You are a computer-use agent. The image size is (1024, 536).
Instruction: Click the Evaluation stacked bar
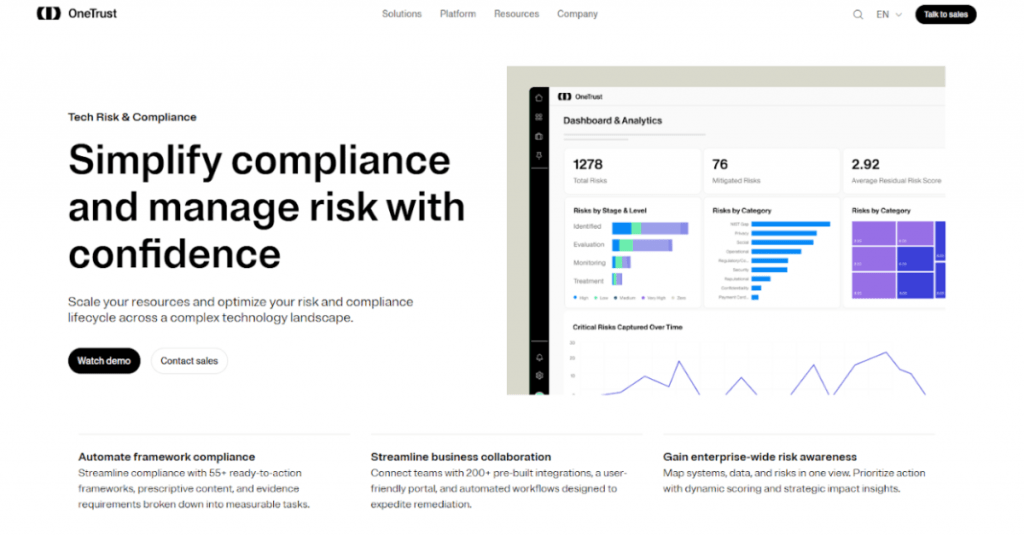642,245
